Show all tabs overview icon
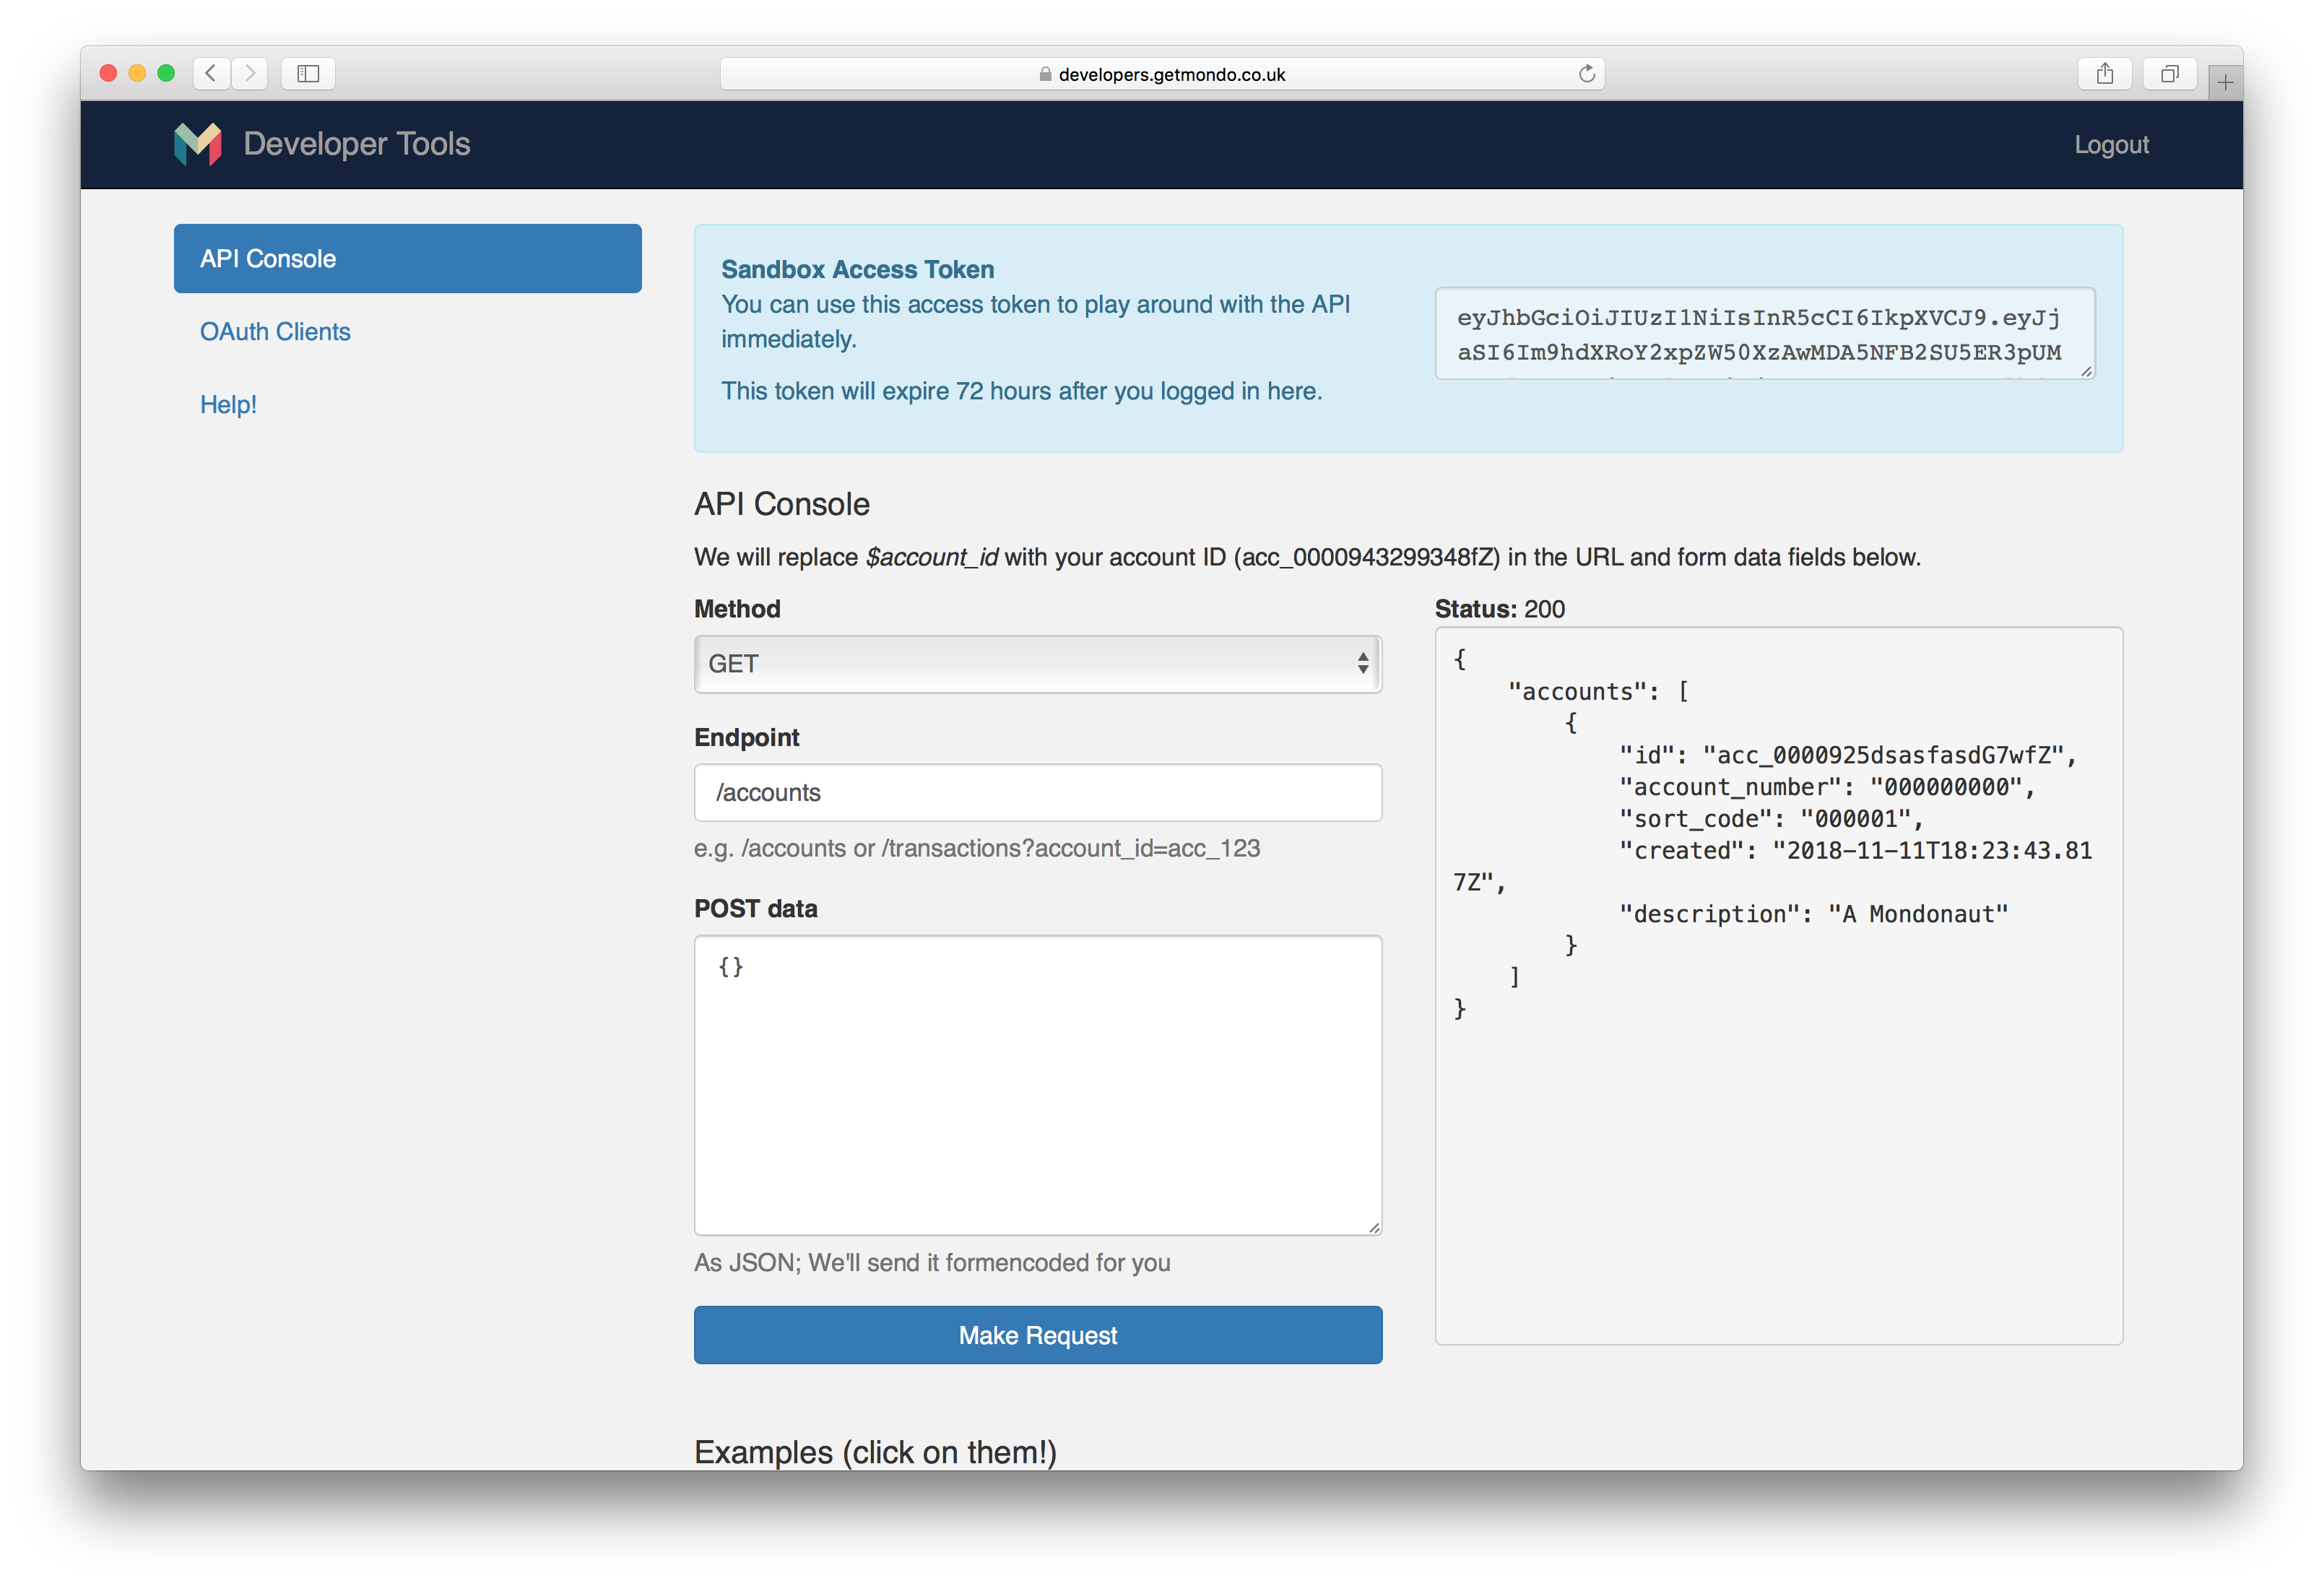 point(2169,73)
